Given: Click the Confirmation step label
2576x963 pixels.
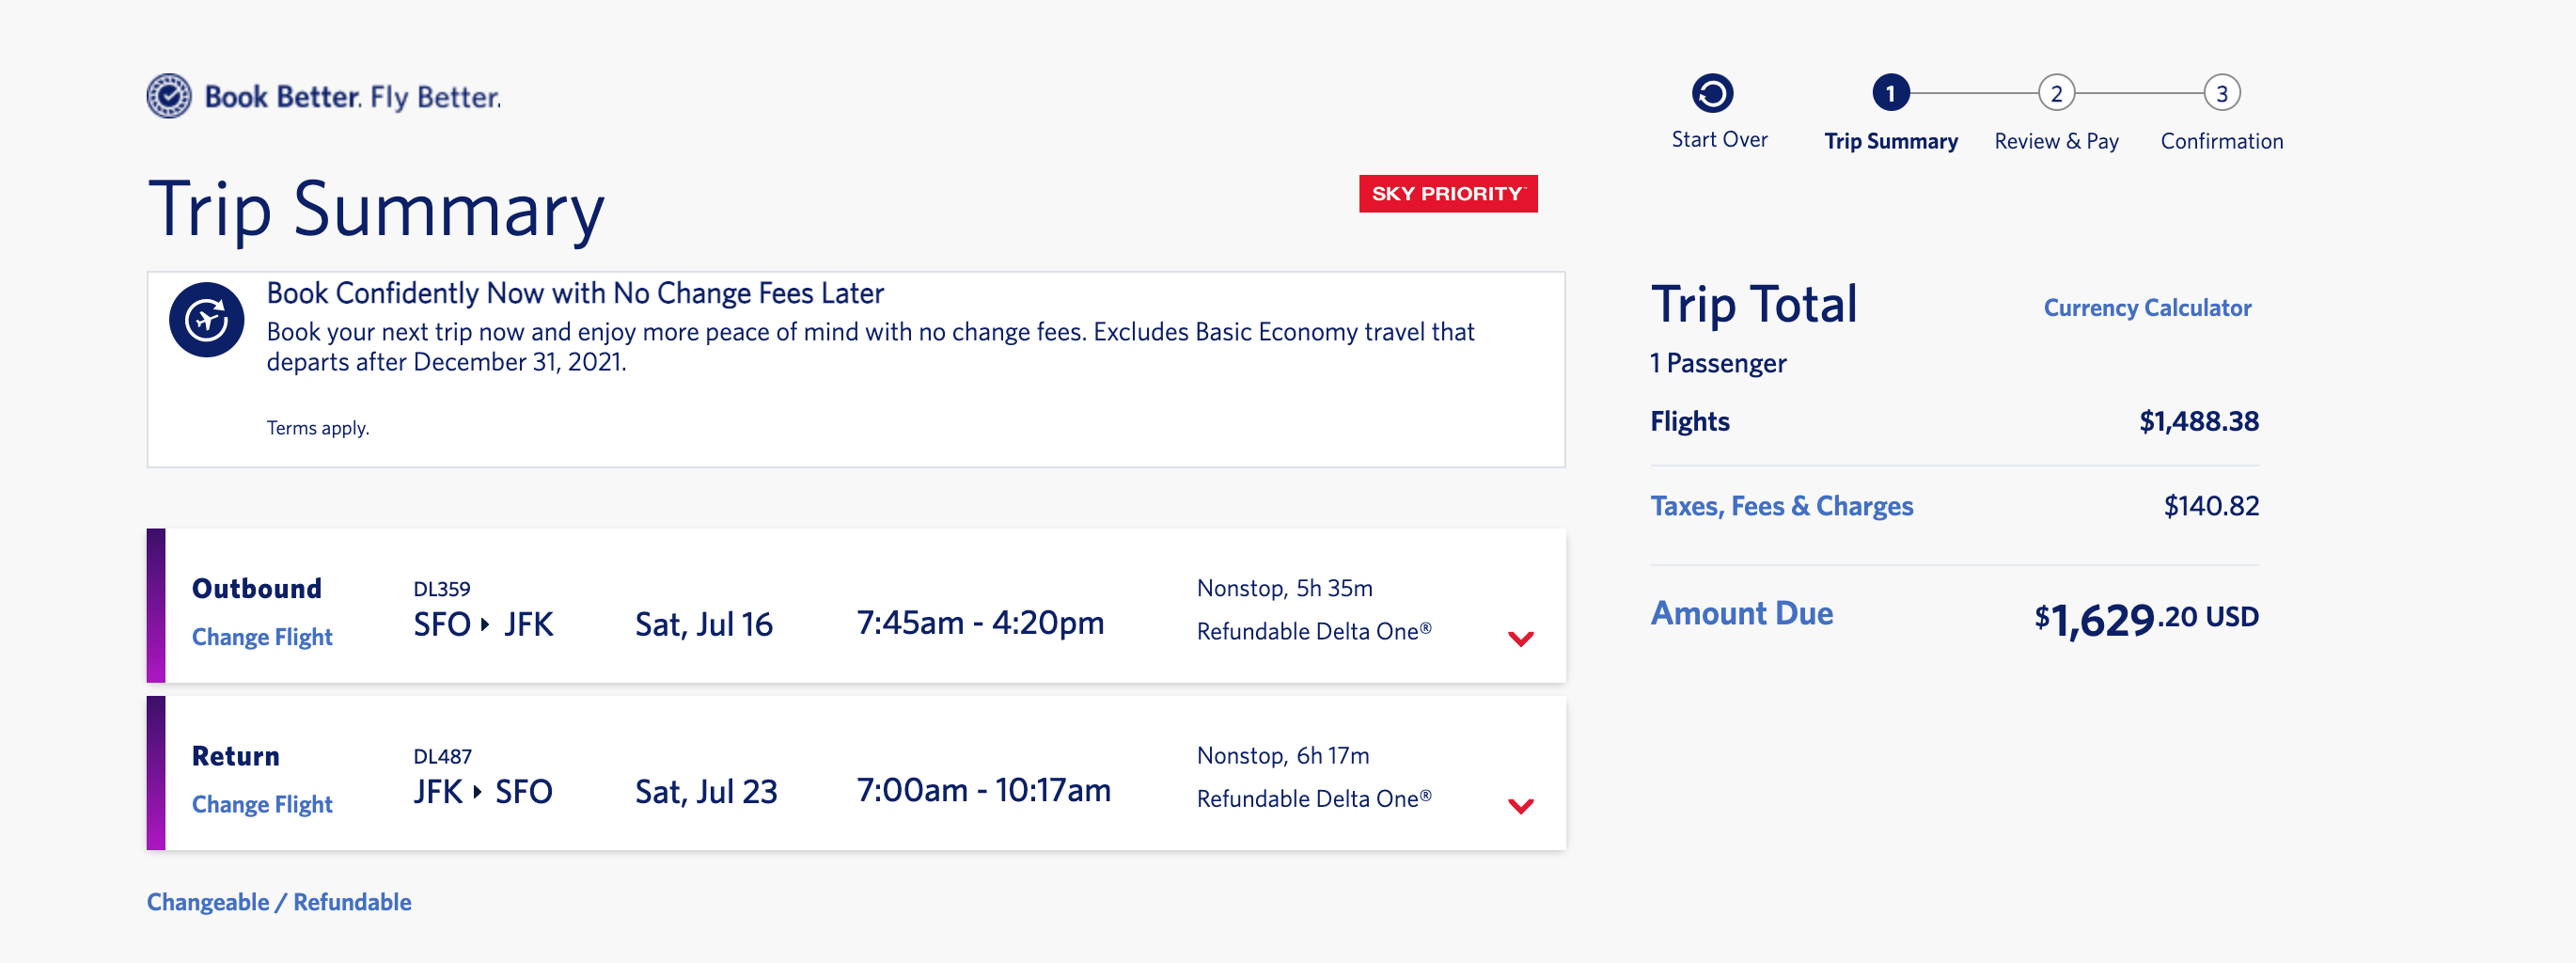Looking at the screenshot, I should tap(2221, 141).
